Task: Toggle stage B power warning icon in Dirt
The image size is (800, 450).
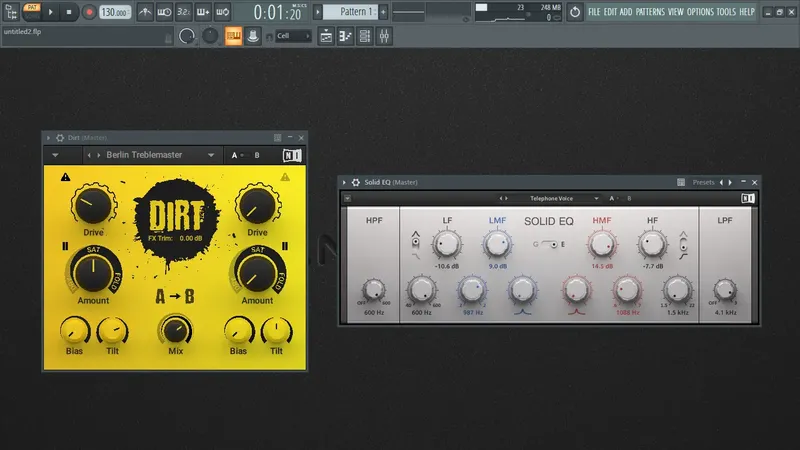Action: pyautogui.click(x=285, y=177)
